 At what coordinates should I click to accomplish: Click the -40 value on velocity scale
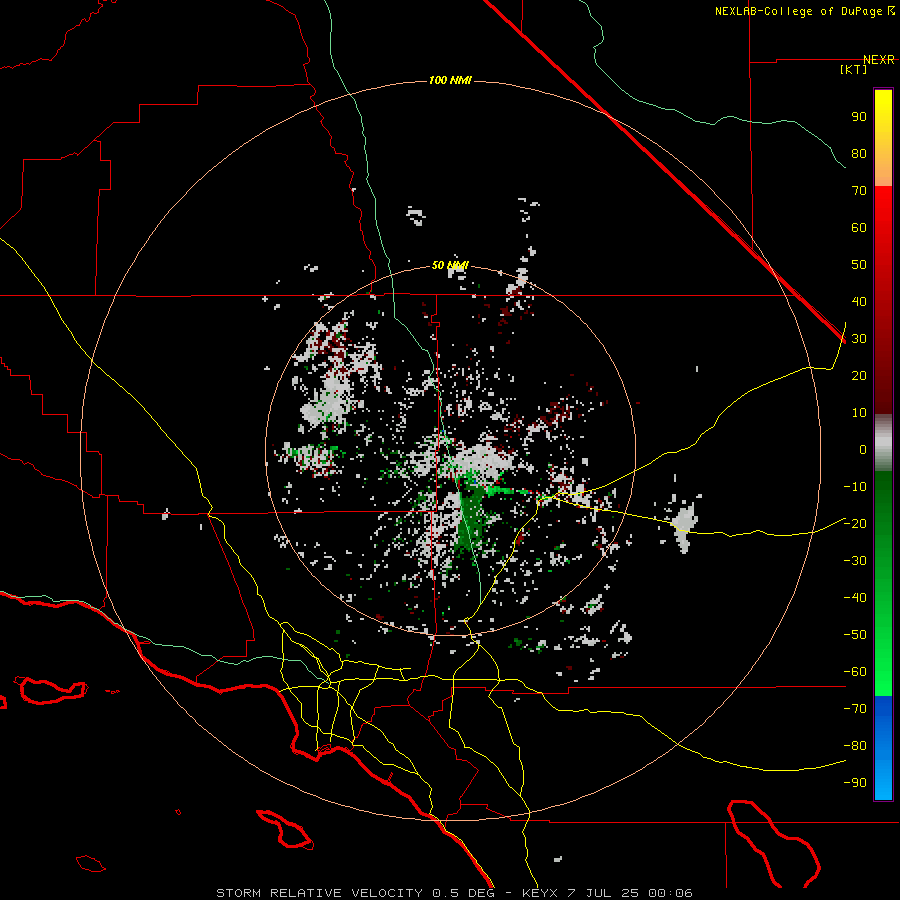[855, 598]
